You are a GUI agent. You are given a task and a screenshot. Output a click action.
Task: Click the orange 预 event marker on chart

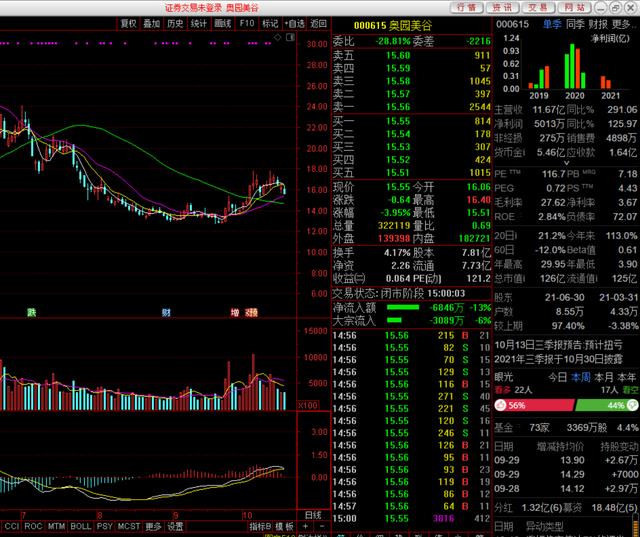(x=251, y=313)
